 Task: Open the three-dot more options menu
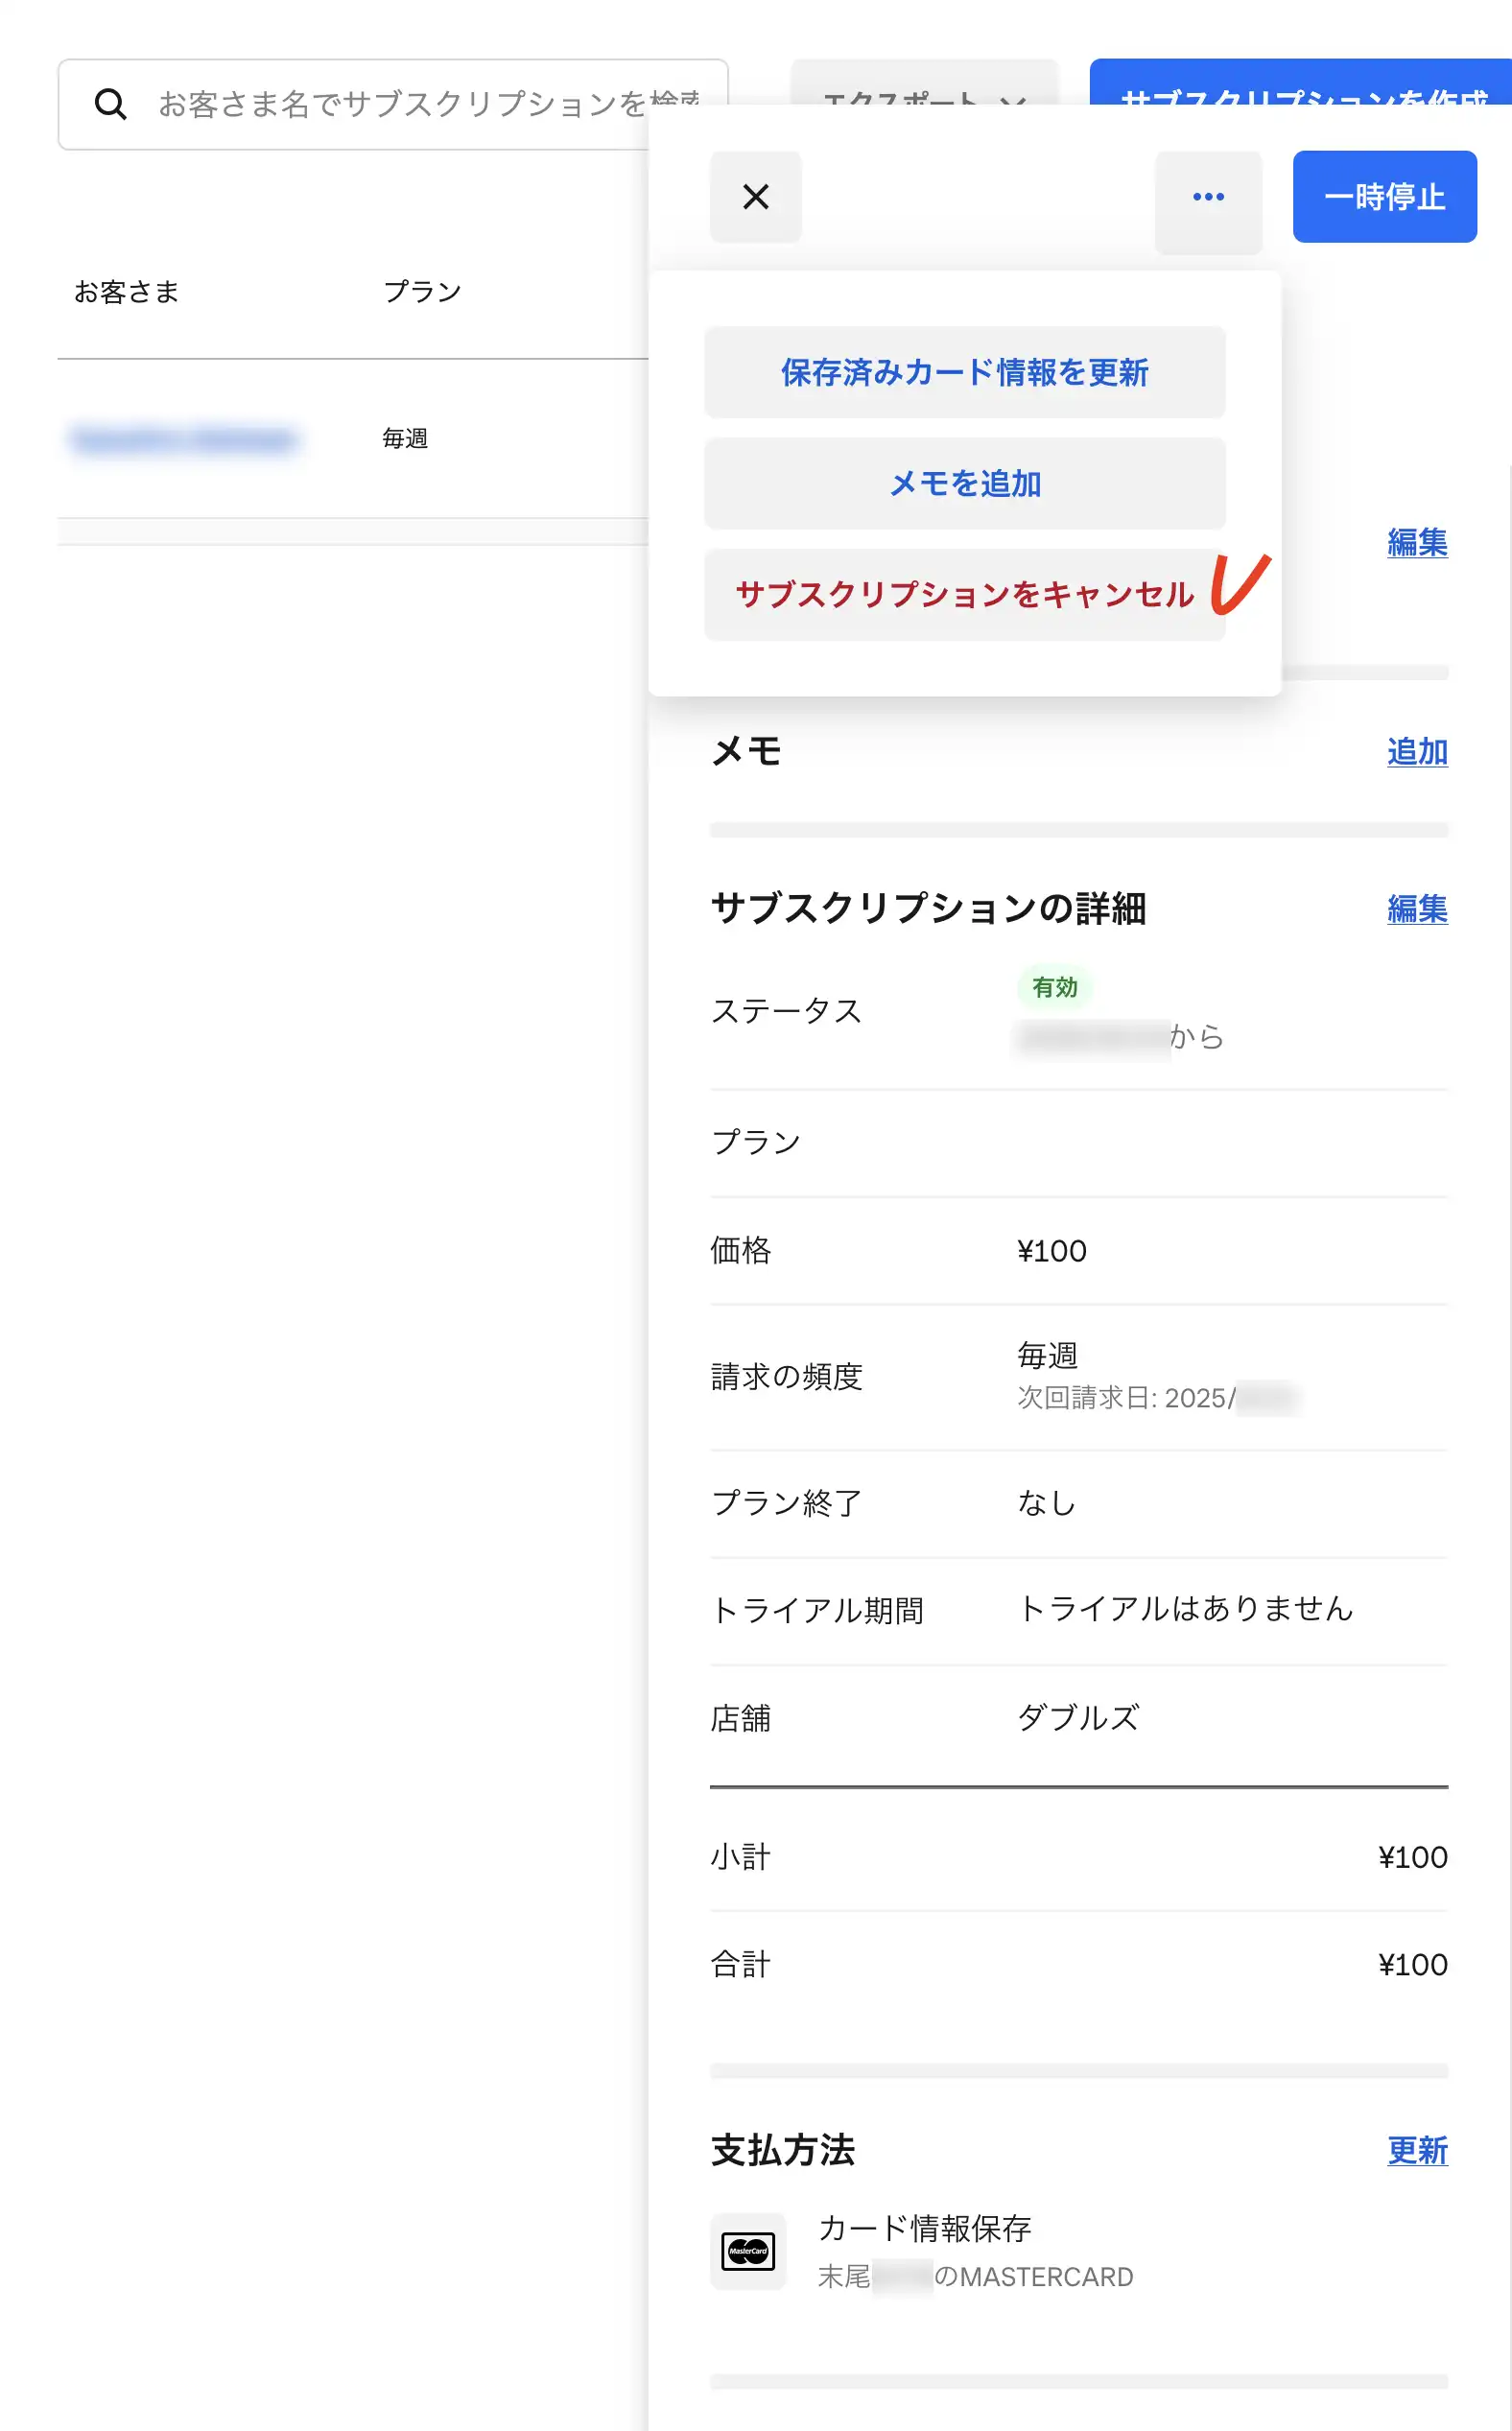pyautogui.click(x=1208, y=196)
